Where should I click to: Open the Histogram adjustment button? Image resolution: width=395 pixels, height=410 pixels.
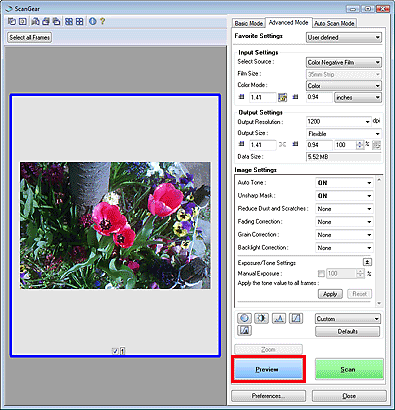point(279,318)
